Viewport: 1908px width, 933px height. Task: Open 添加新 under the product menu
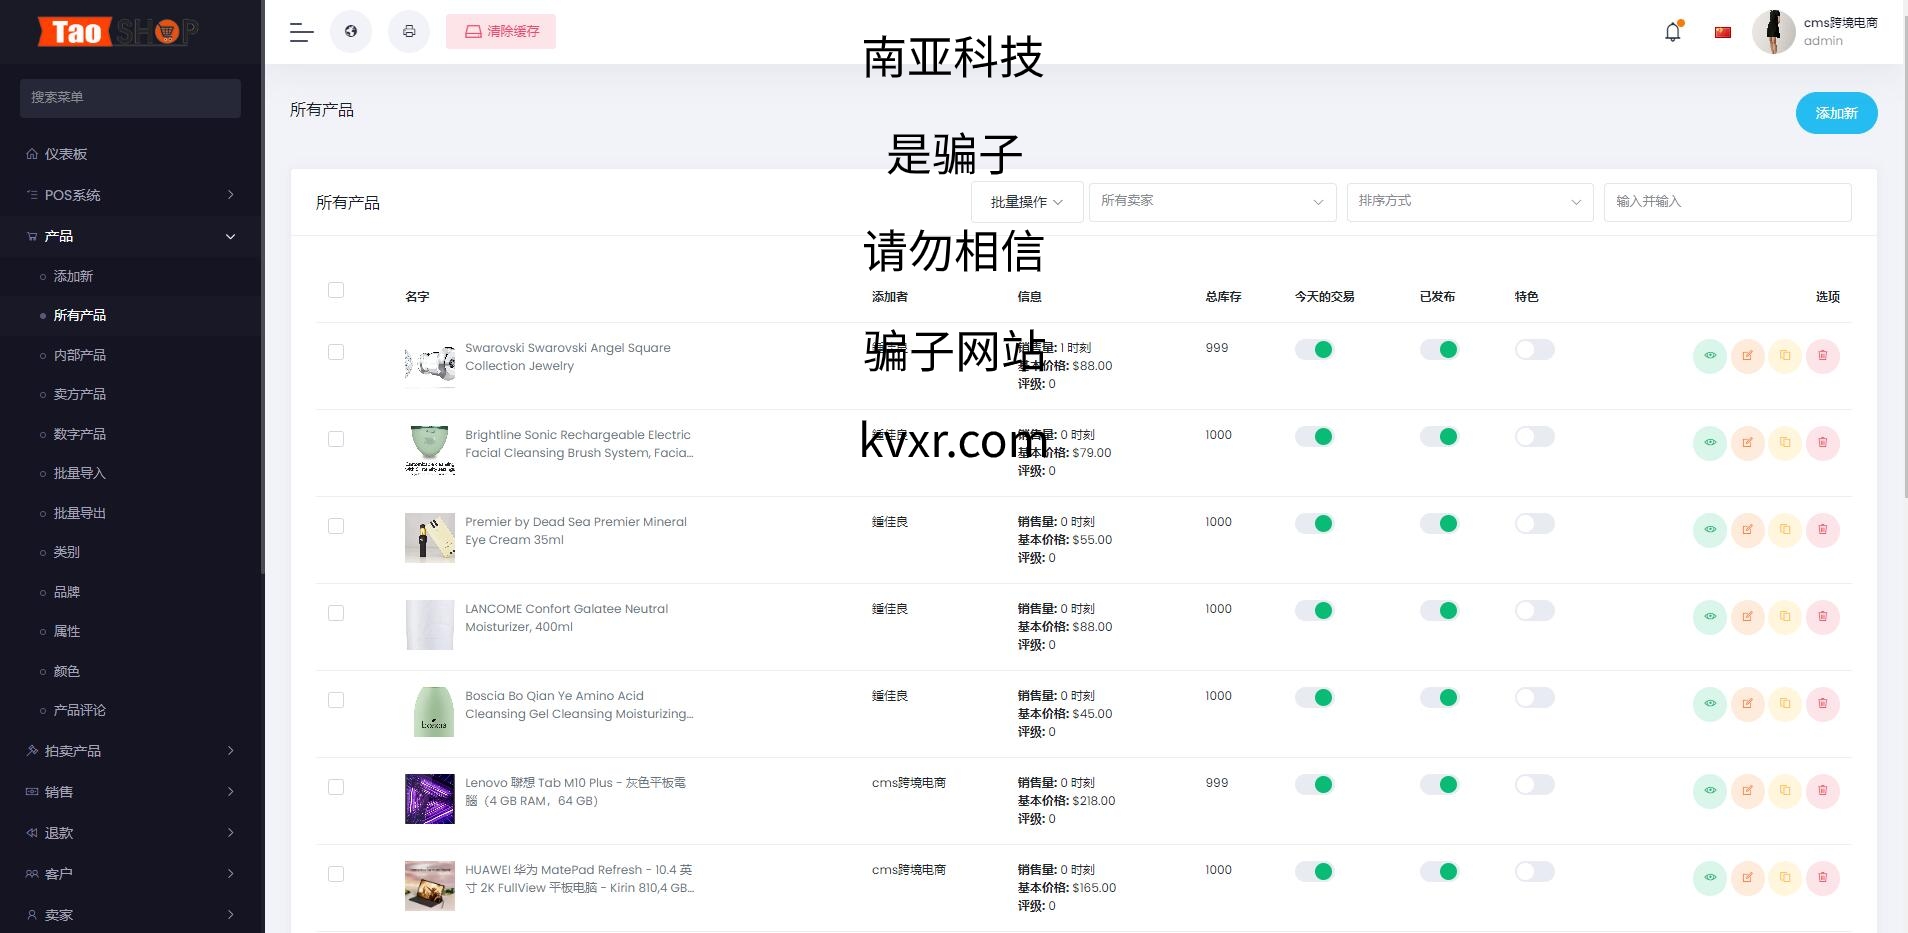[130, 276]
